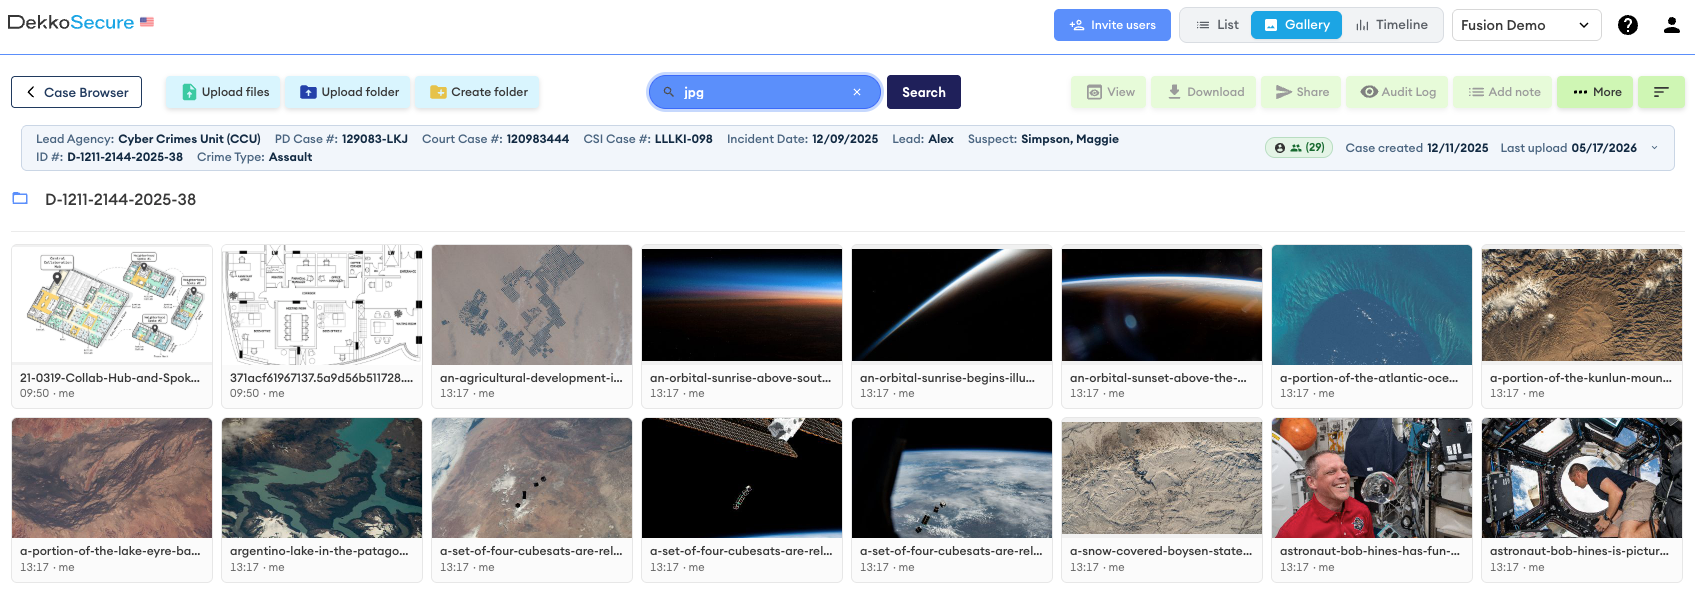Viewport: 1695px width, 589px height.
Task: Select the a-portion-of-the-atlantic-oce thumbnail
Action: point(1372,304)
